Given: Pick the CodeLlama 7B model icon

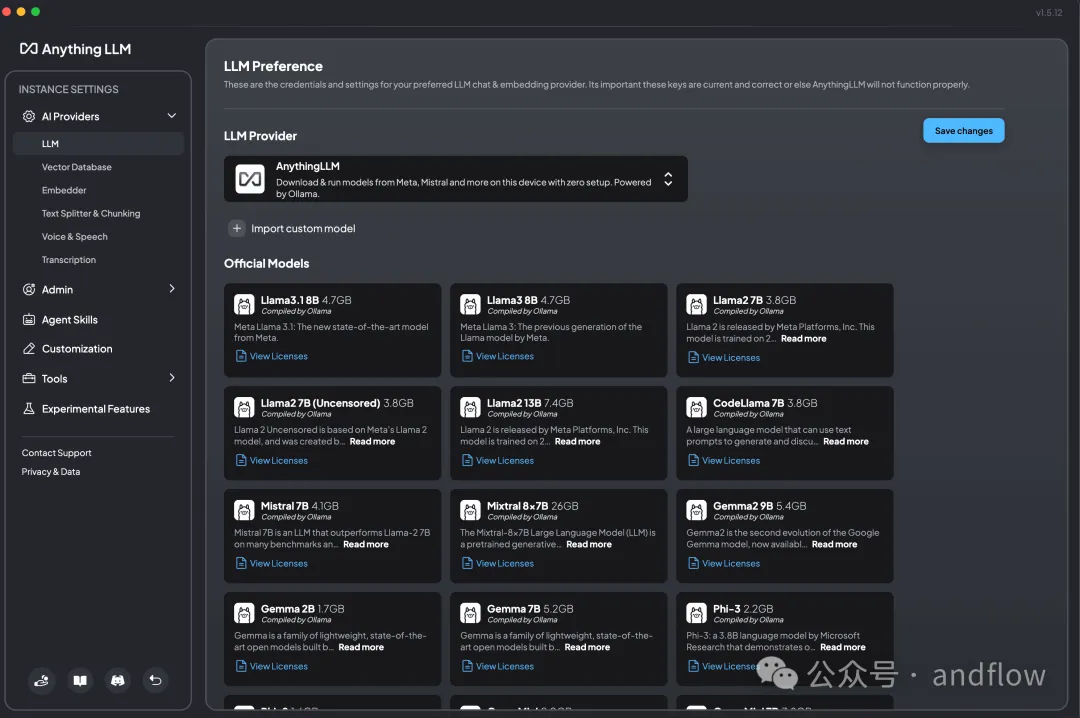Looking at the screenshot, I should click(696, 407).
